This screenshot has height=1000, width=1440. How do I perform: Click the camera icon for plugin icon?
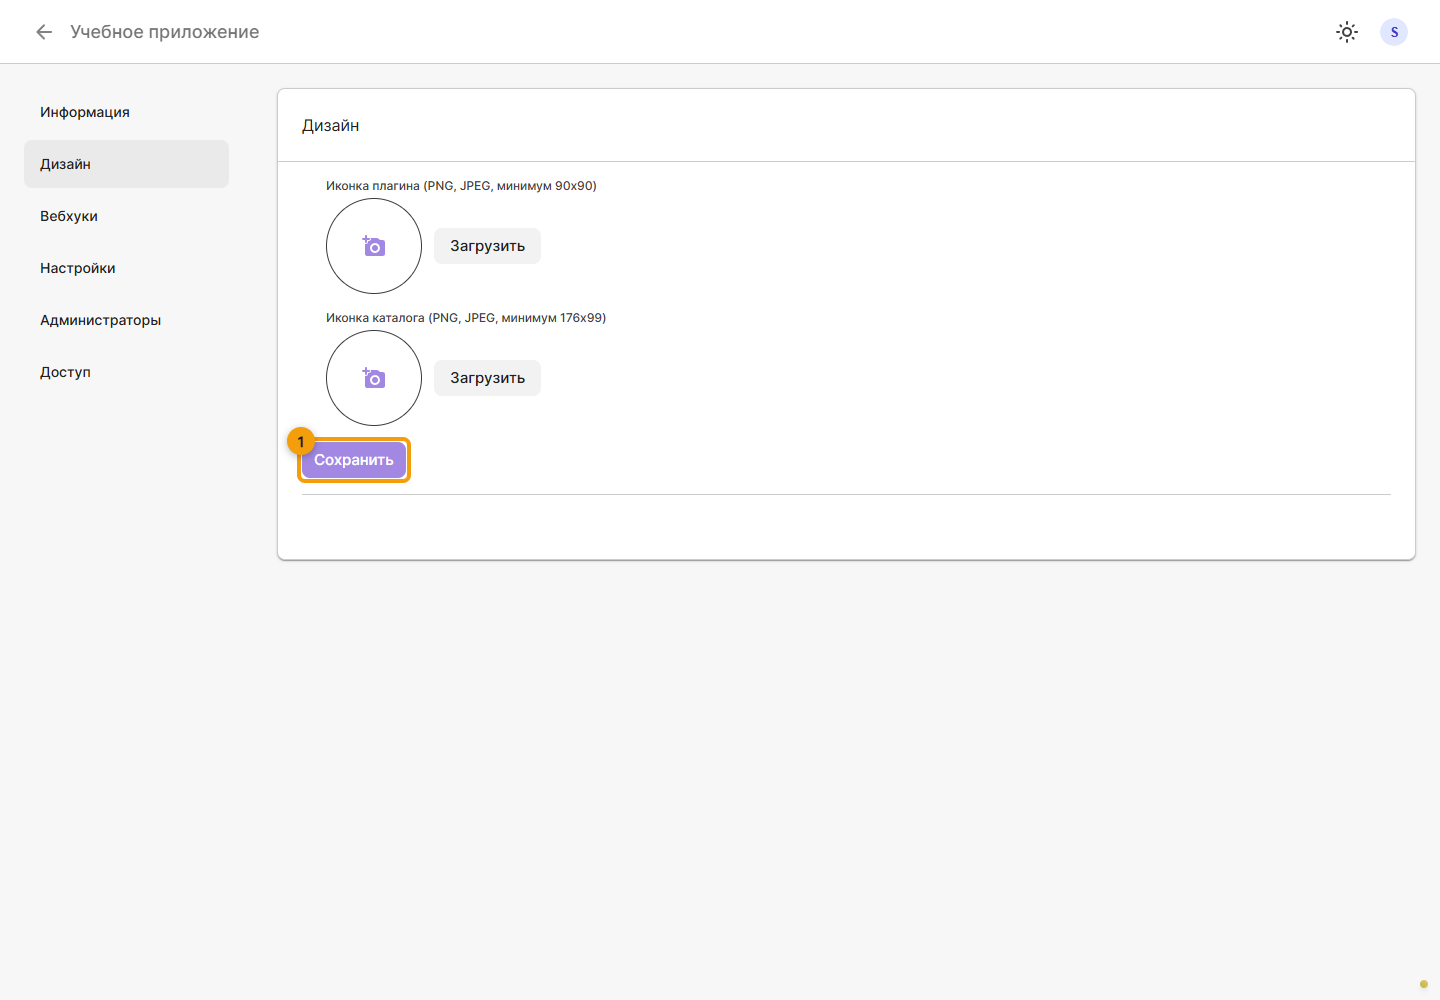pyautogui.click(x=374, y=246)
